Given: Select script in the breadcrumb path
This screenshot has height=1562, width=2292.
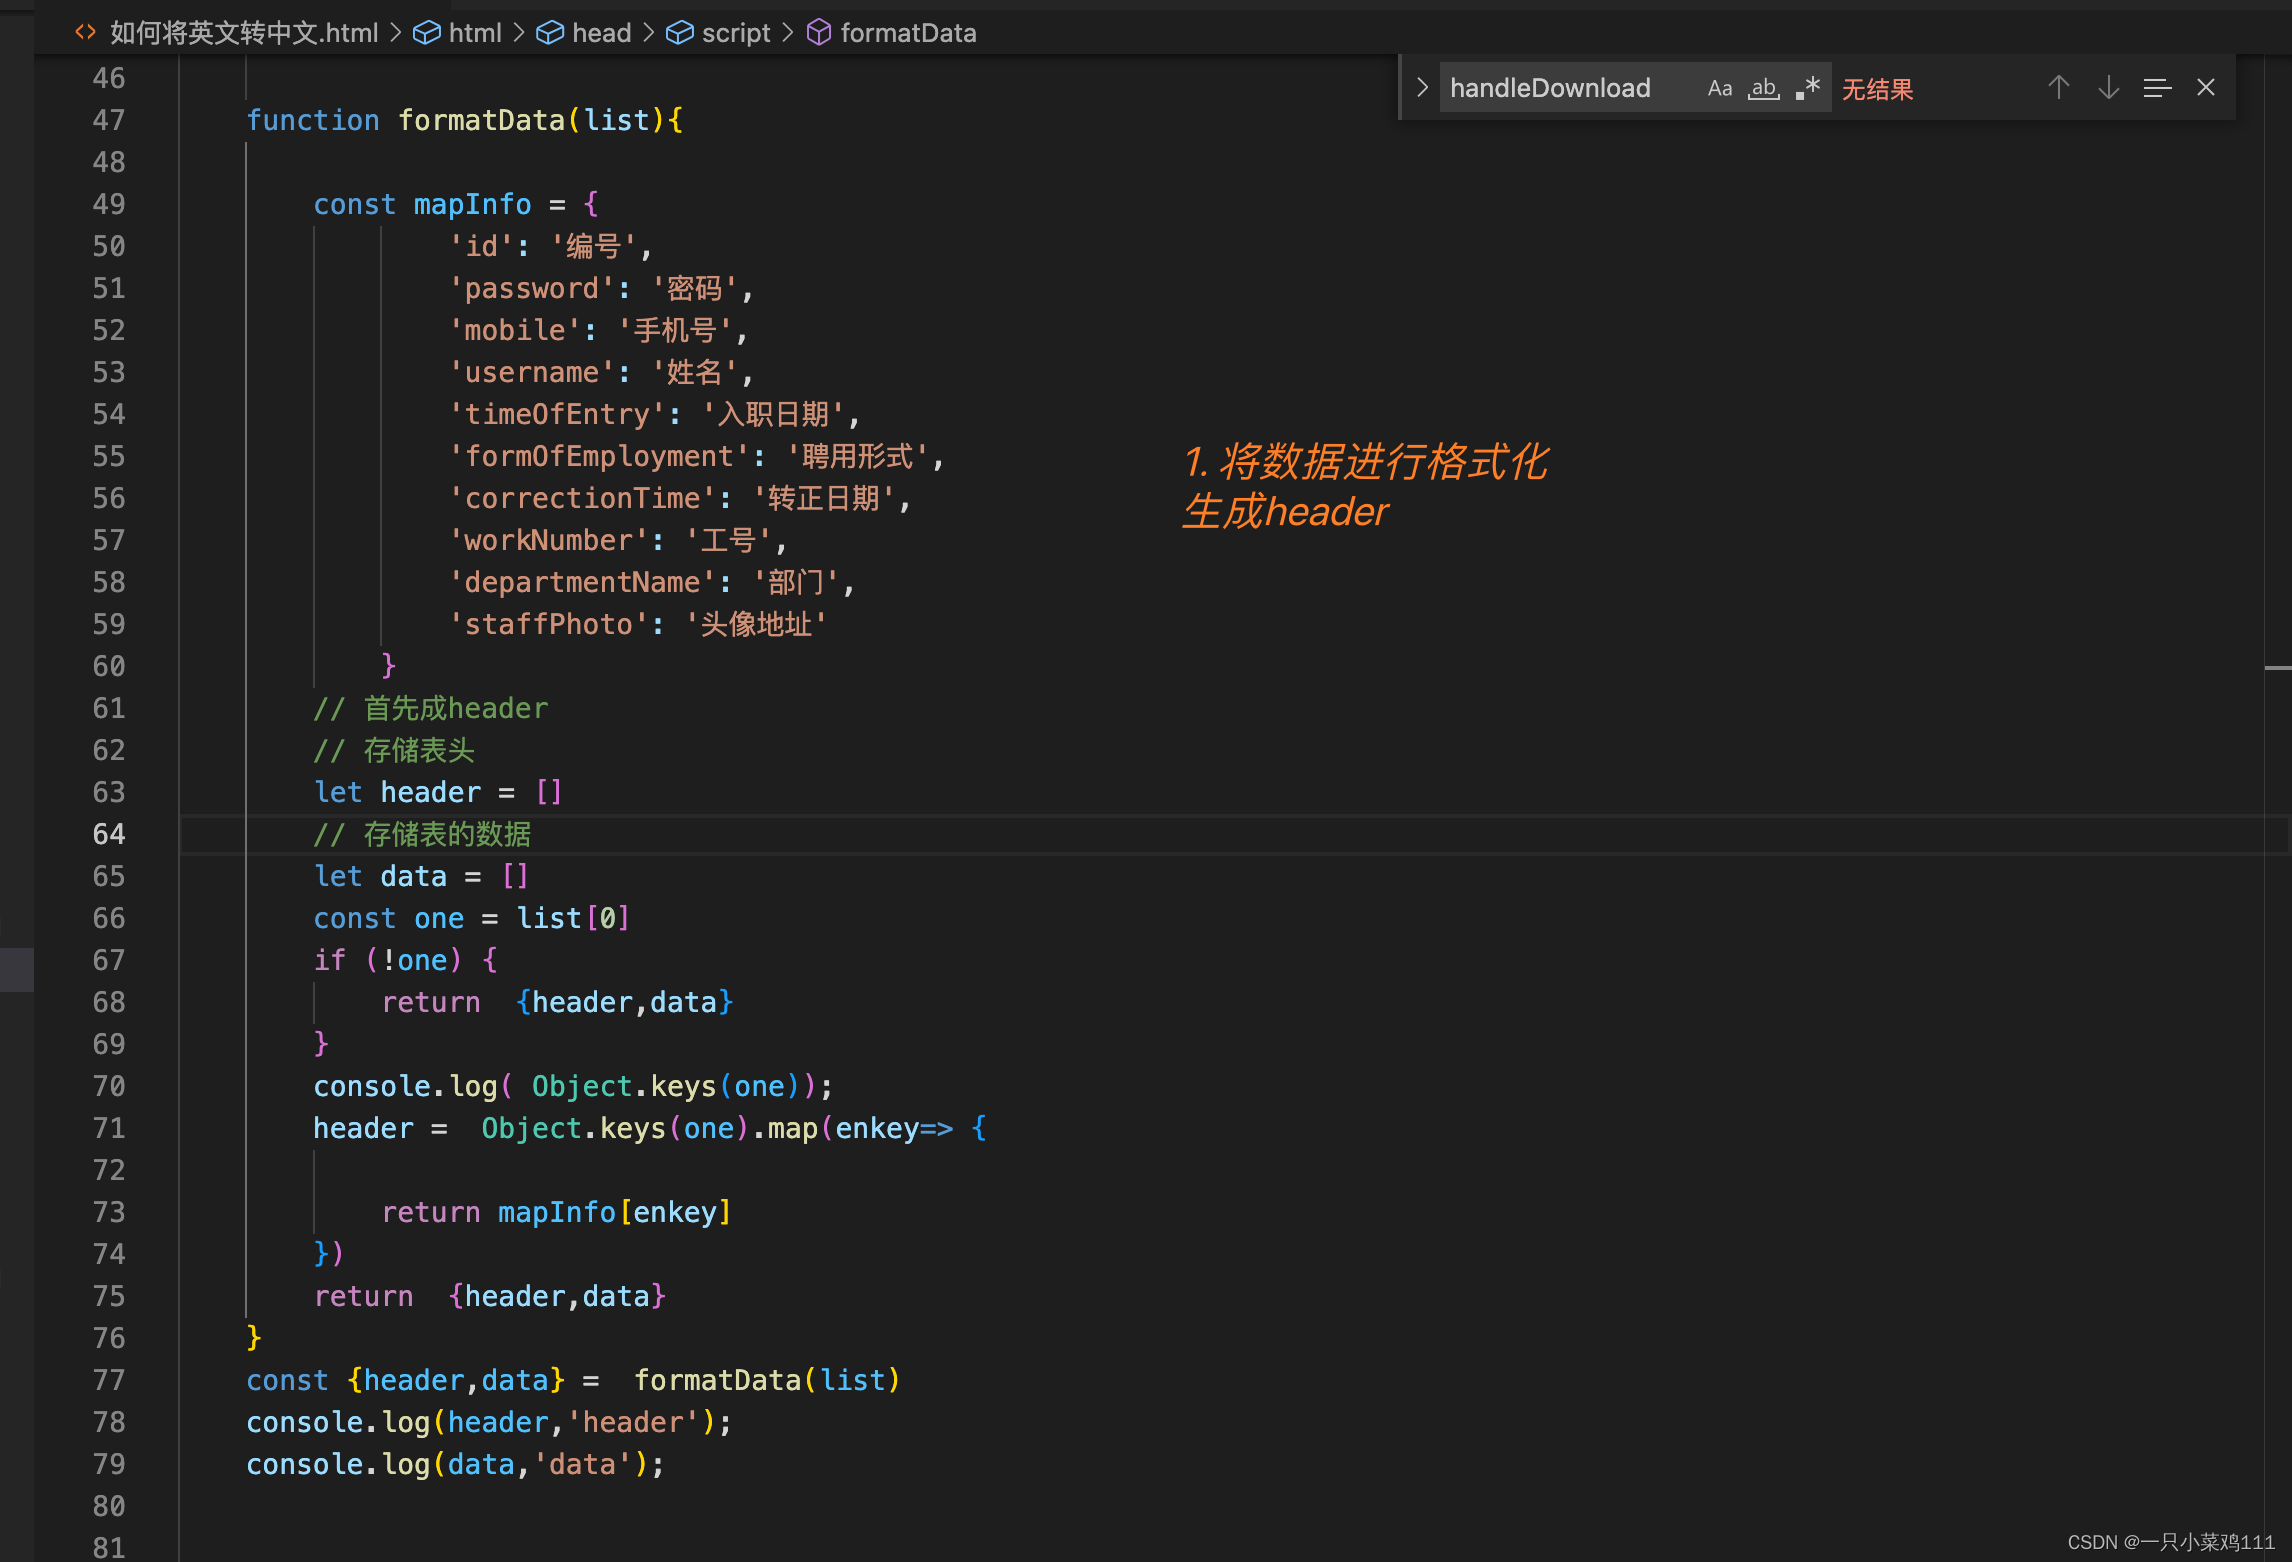Looking at the screenshot, I should [x=736, y=33].
